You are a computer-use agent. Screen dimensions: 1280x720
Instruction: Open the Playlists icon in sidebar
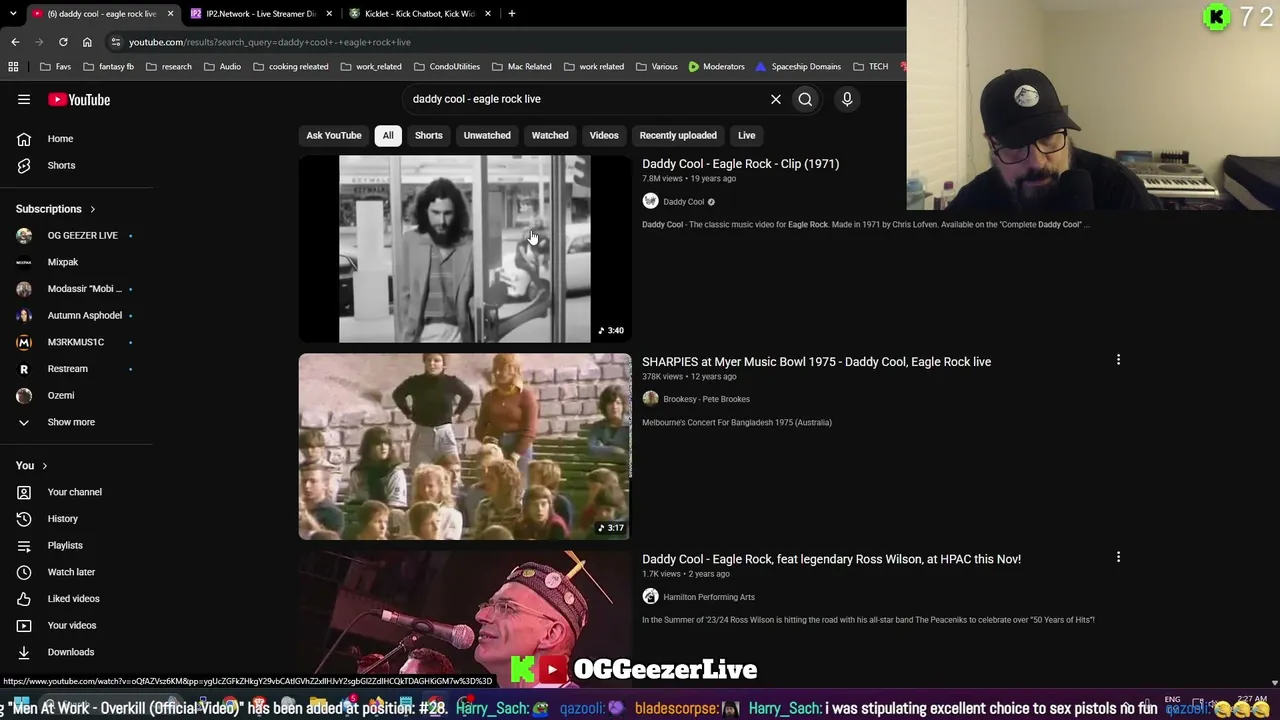pyautogui.click(x=24, y=545)
